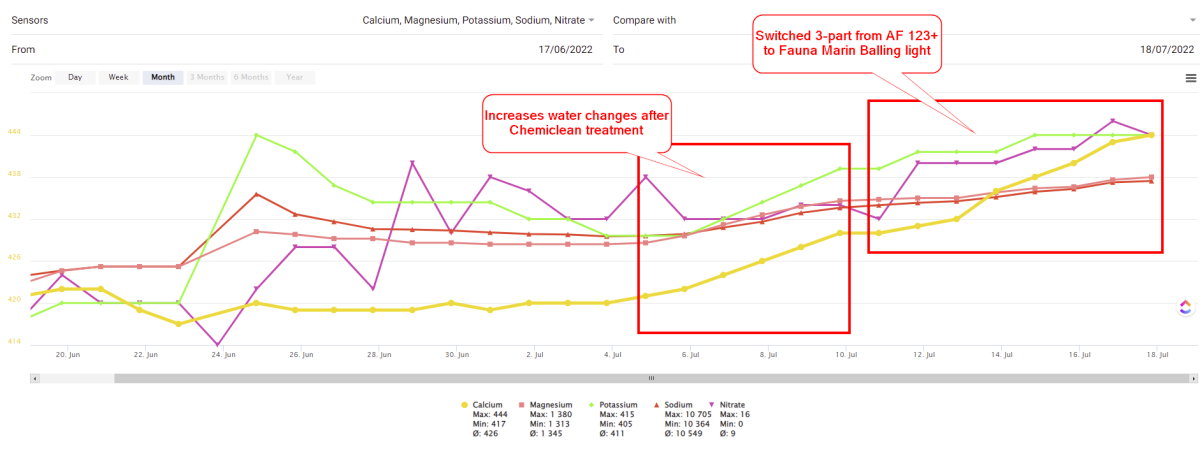Image resolution: width=1200 pixels, height=454 pixels.
Task: Click the ClickUp floating logo icon
Action: coord(1185,307)
